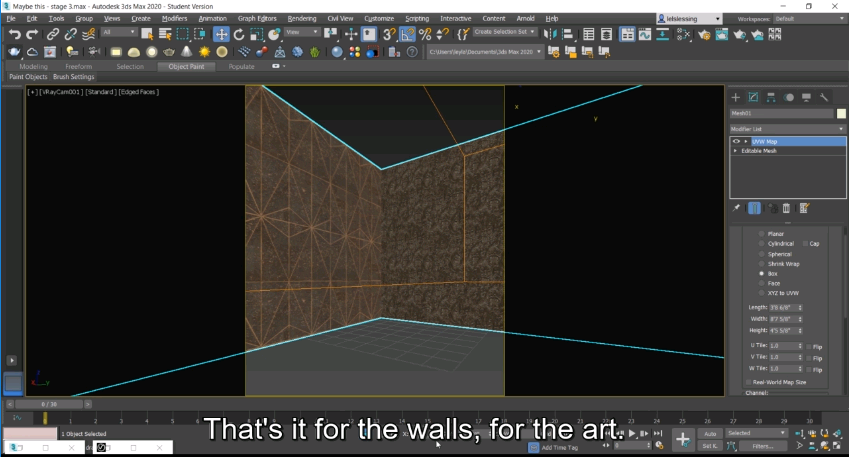Click the Mirror tool icon
Viewport: 849px width, 457px height.
(x=550, y=35)
